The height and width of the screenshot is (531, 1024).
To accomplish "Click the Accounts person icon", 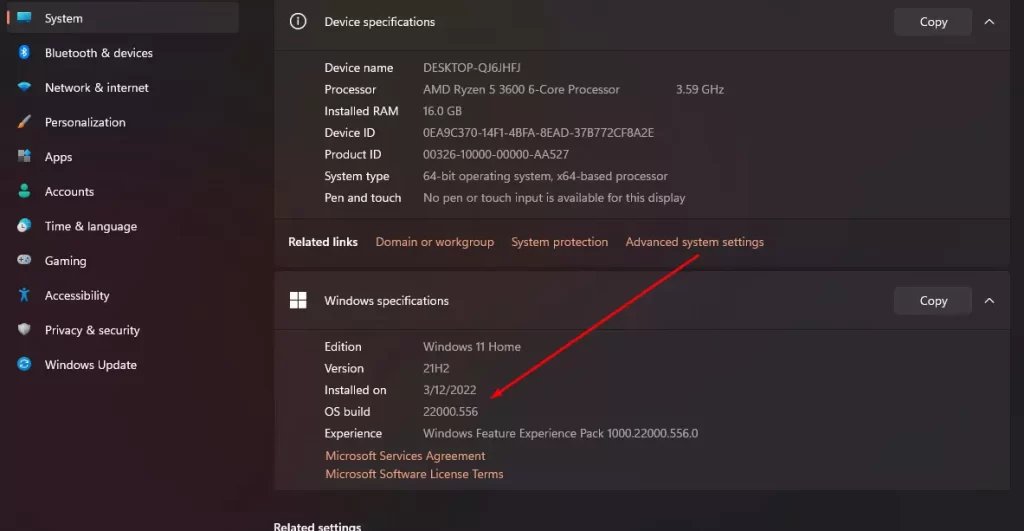I will (24, 191).
